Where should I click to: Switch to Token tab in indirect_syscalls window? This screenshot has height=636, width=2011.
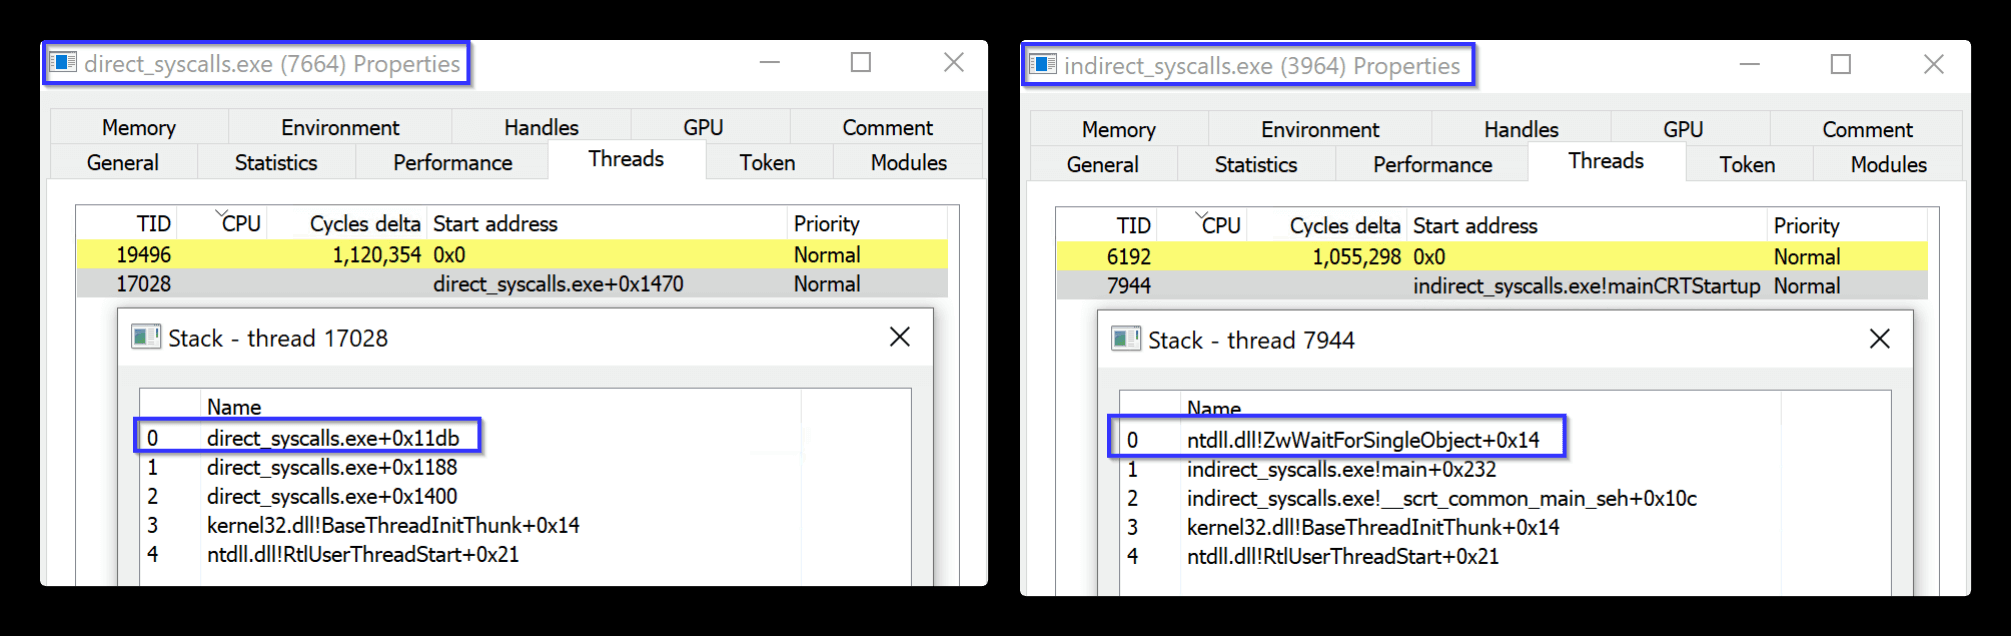coord(1747,164)
